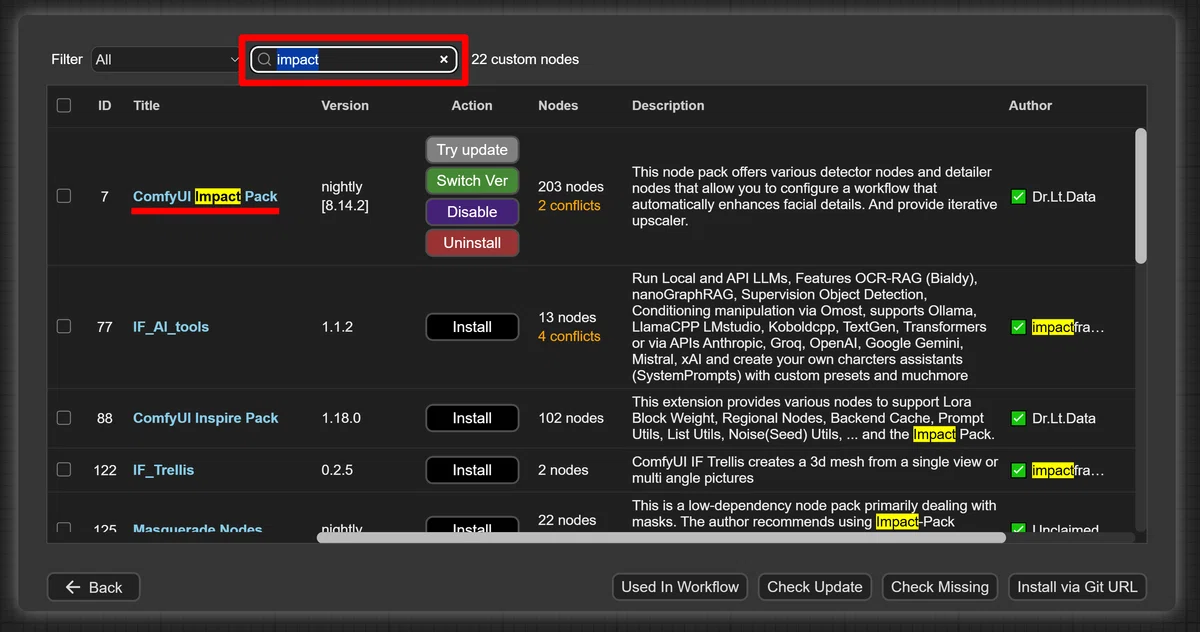Viewport: 1200px width, 632px height.
Task: Check the IF_AI_tools row checkbox
Action: [x=64, y=326]
